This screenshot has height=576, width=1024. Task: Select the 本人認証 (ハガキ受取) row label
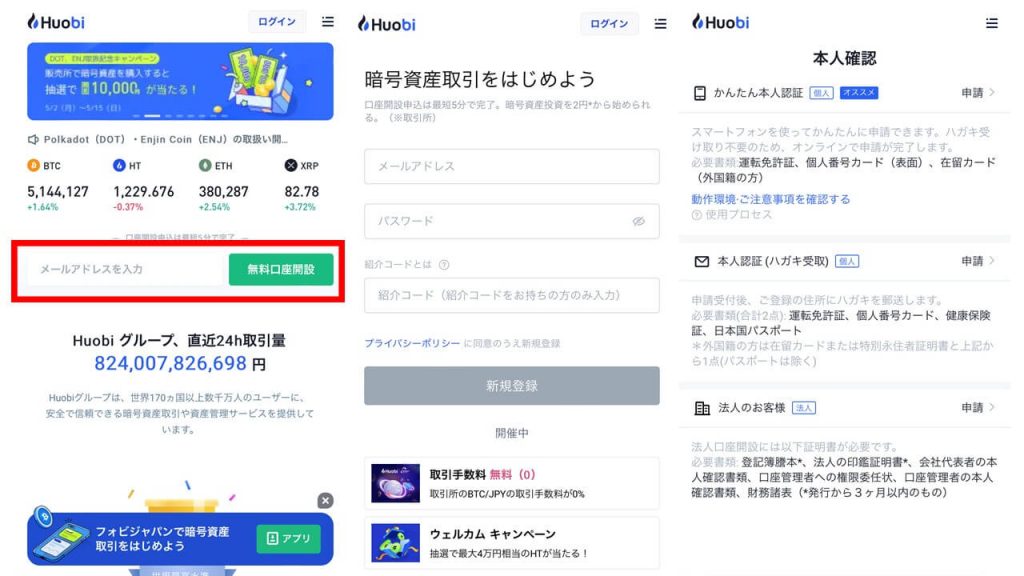pyautogui.click(x=773, y=261)
